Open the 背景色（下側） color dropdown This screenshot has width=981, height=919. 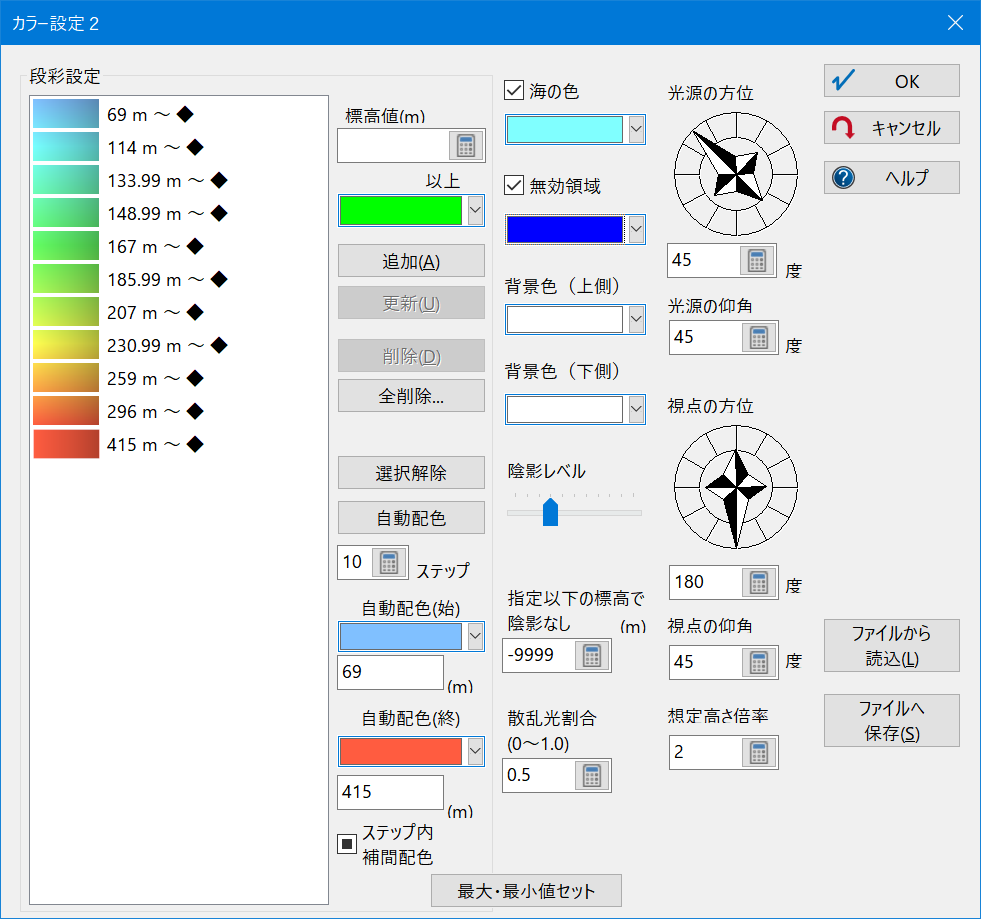[636, 410]
